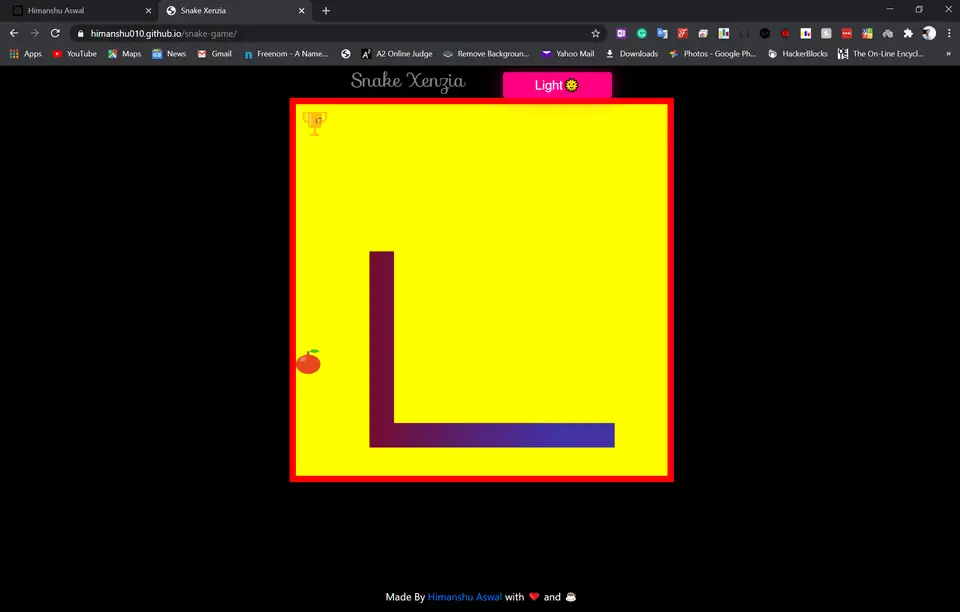This screenshot has width=960, height=612.
Task: Open the red circle recorder extension
Action: tap(785, 34)
